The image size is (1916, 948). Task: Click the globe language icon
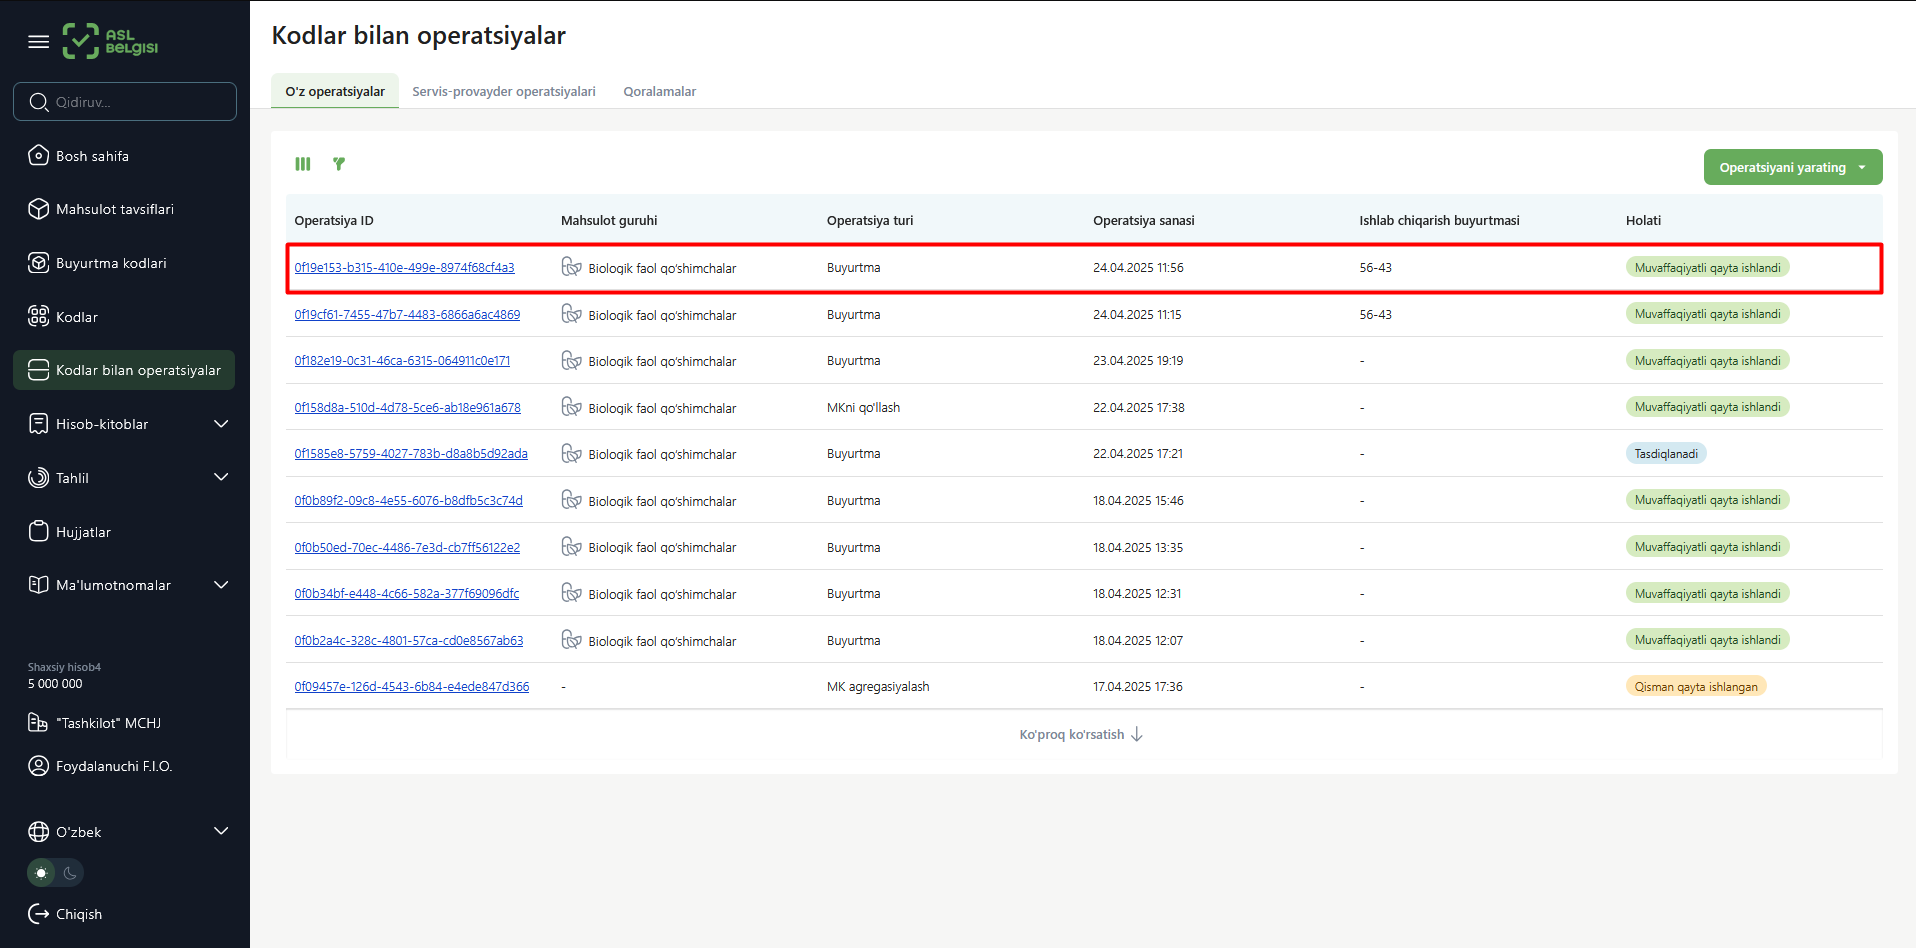(x=38, y=832)
